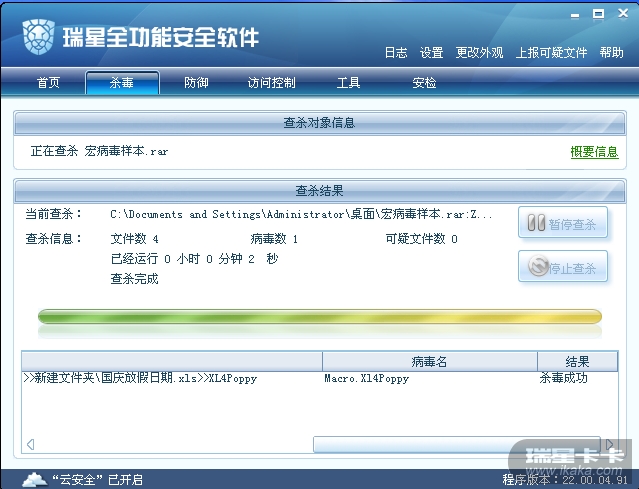Screen dimensions: 639x489
Task: Click the 病毒名 column header
Action: (x=430, y=361)
